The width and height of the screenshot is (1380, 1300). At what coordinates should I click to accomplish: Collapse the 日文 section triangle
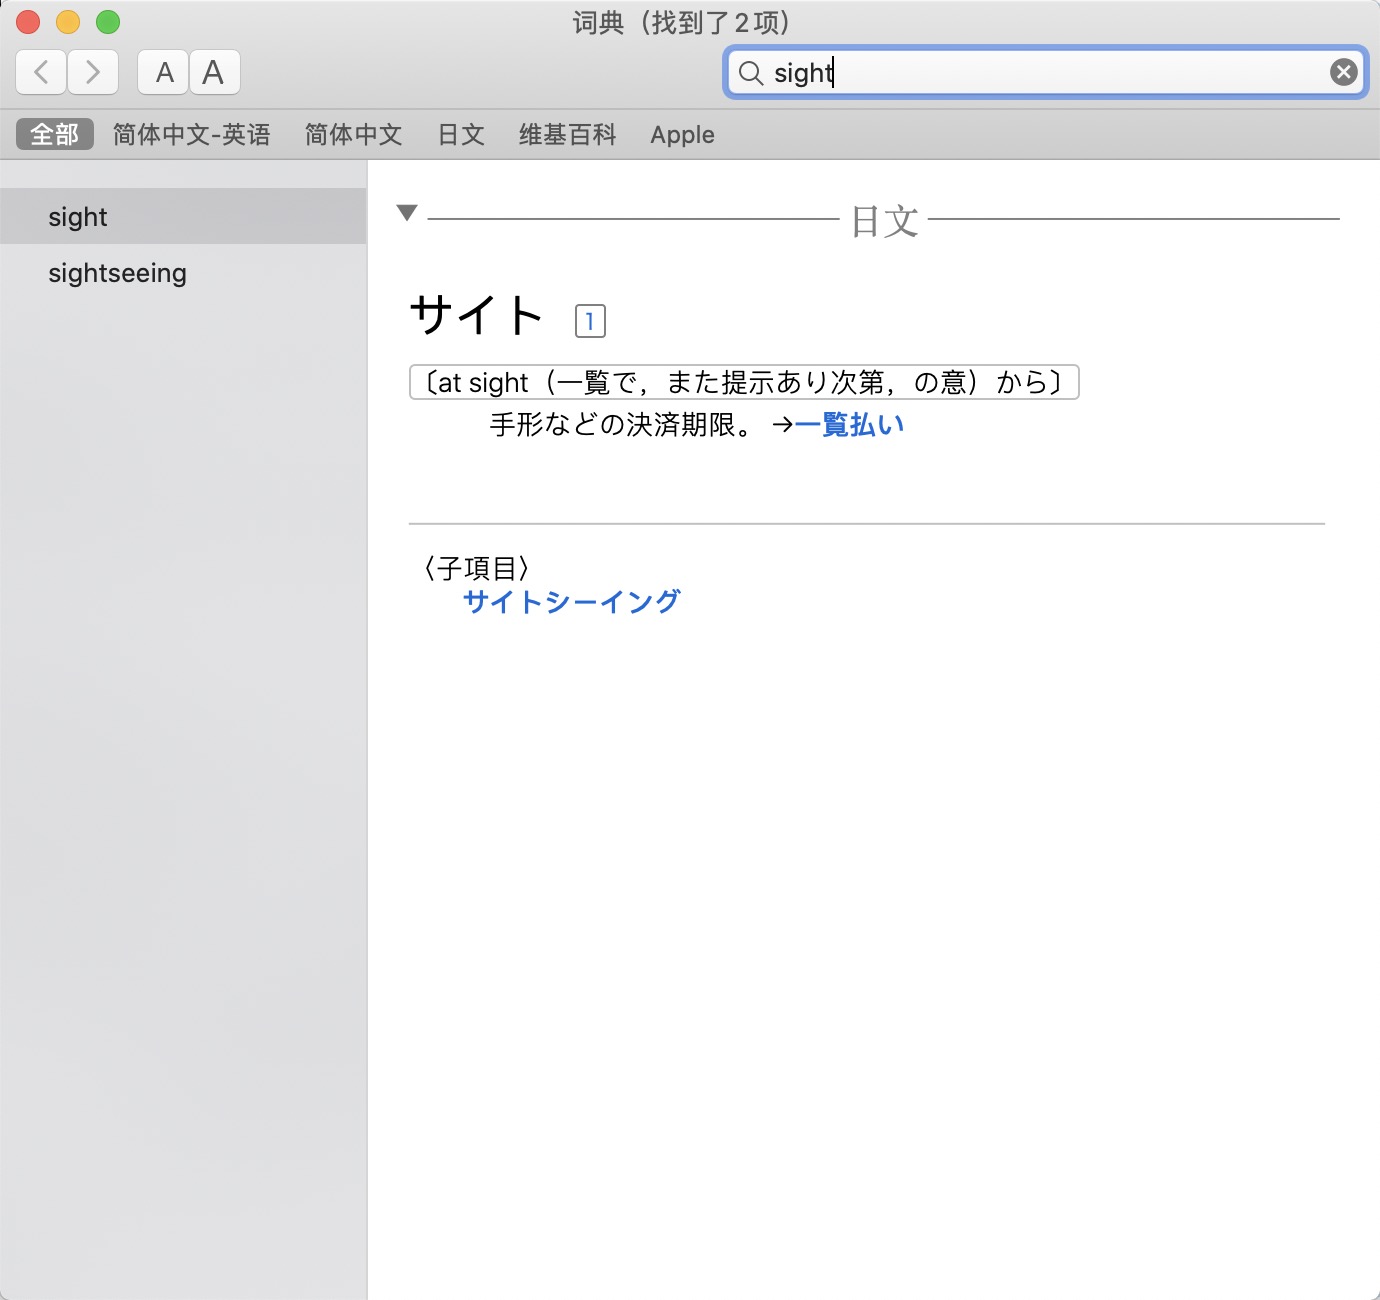(406, 213)
